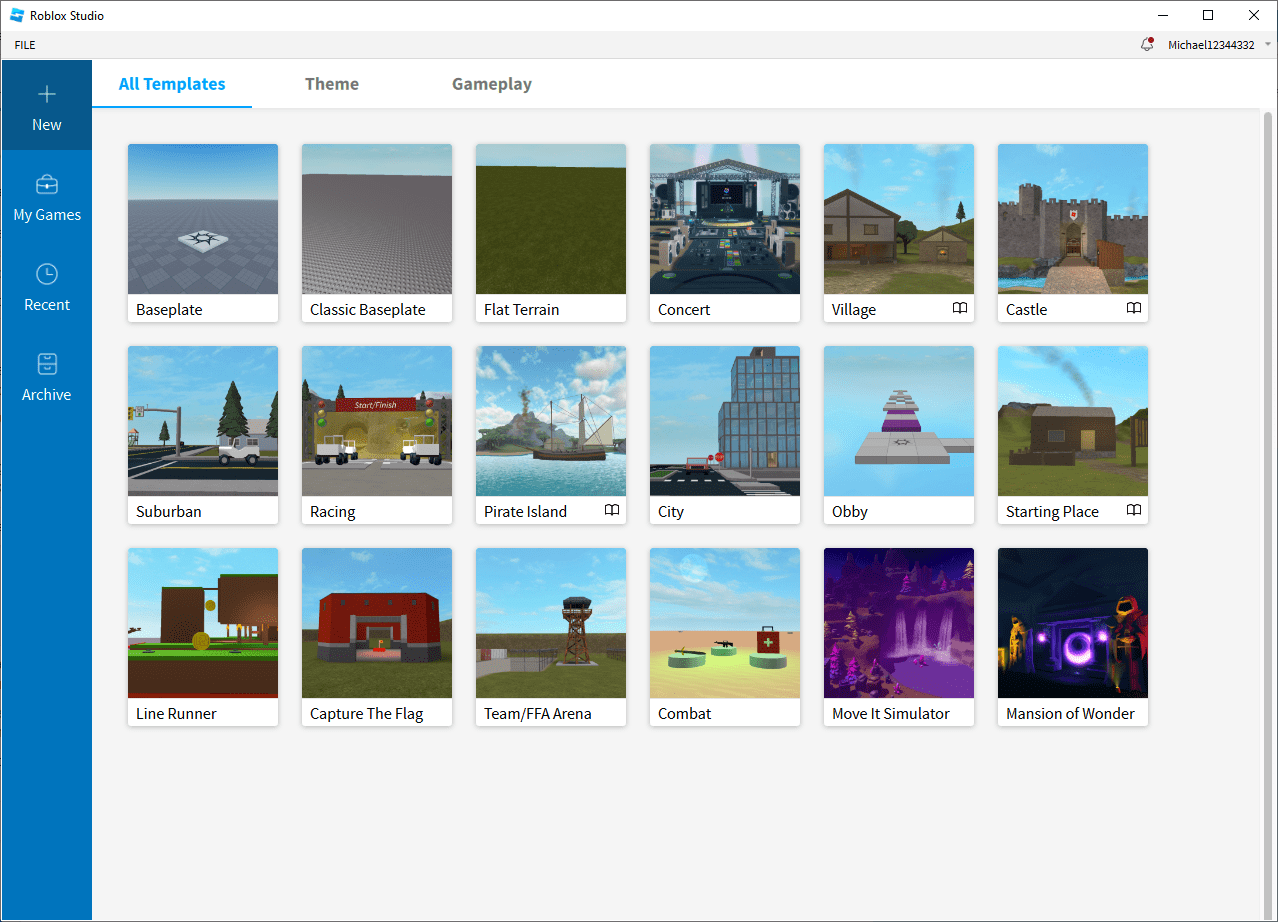Choose the Suburban template thumbnail

[203, 421]
